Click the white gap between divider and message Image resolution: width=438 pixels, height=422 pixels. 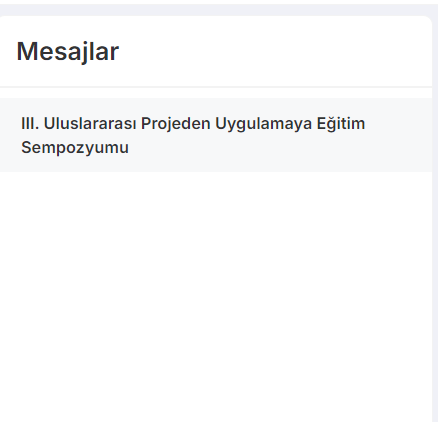216,93
